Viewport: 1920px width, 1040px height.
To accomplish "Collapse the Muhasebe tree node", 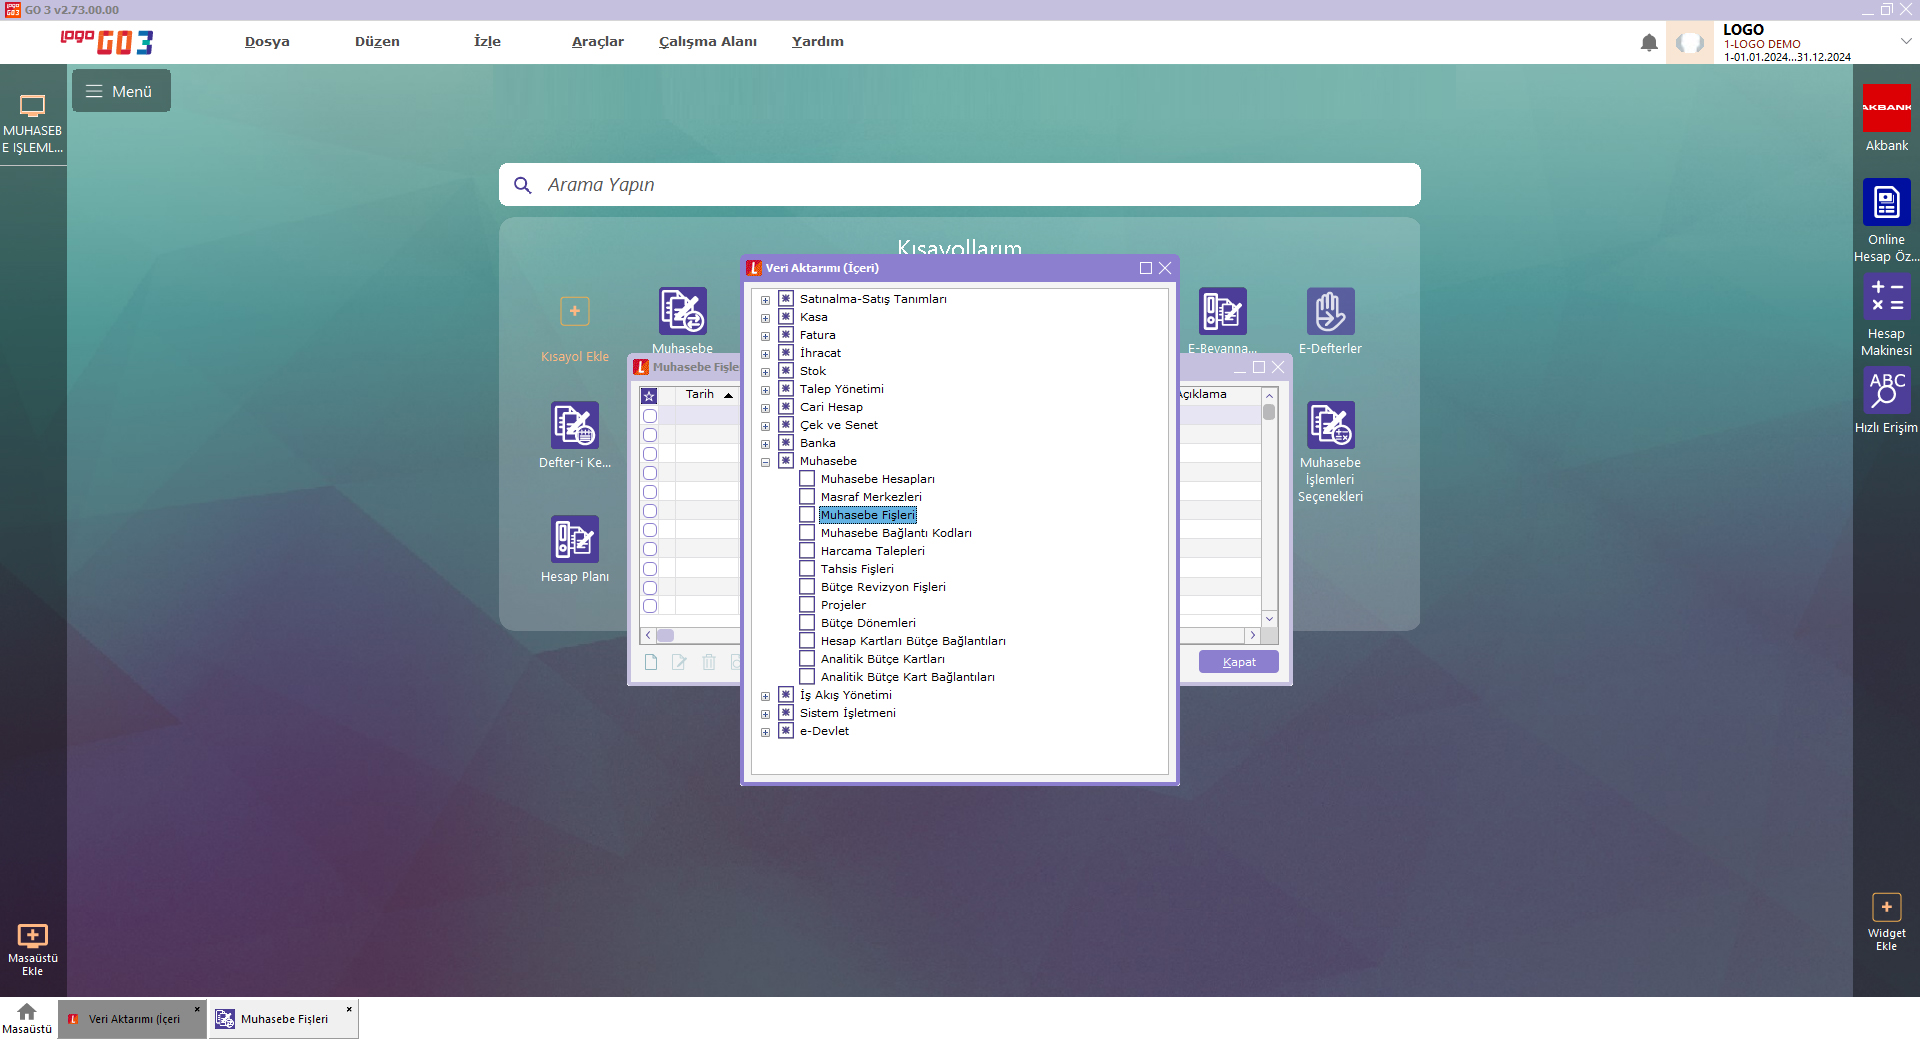I will pyautogui.click(x=766, y=462).
